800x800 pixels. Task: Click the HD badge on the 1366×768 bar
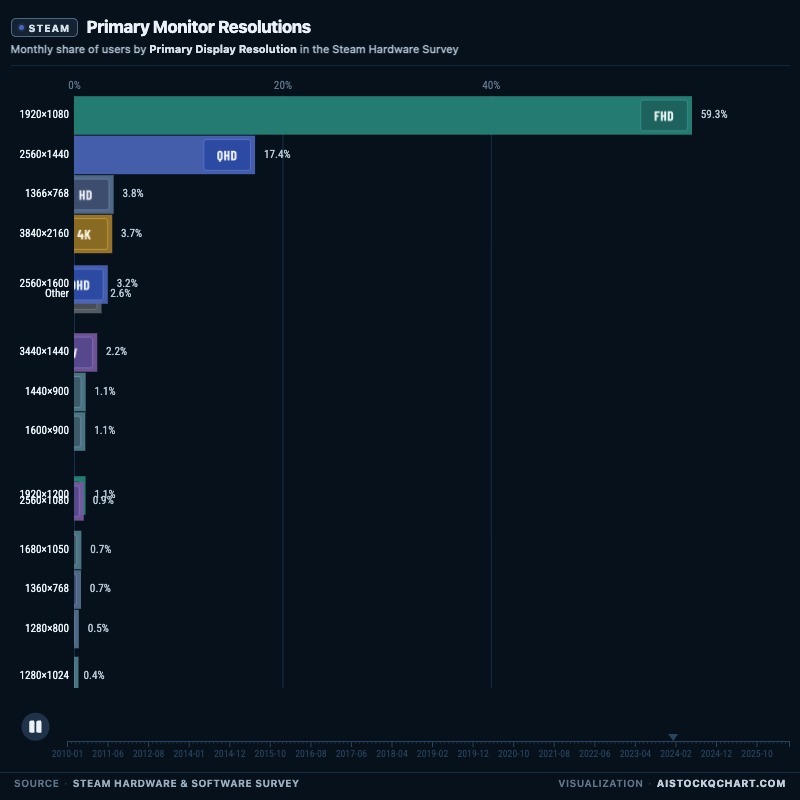[86, 194]
